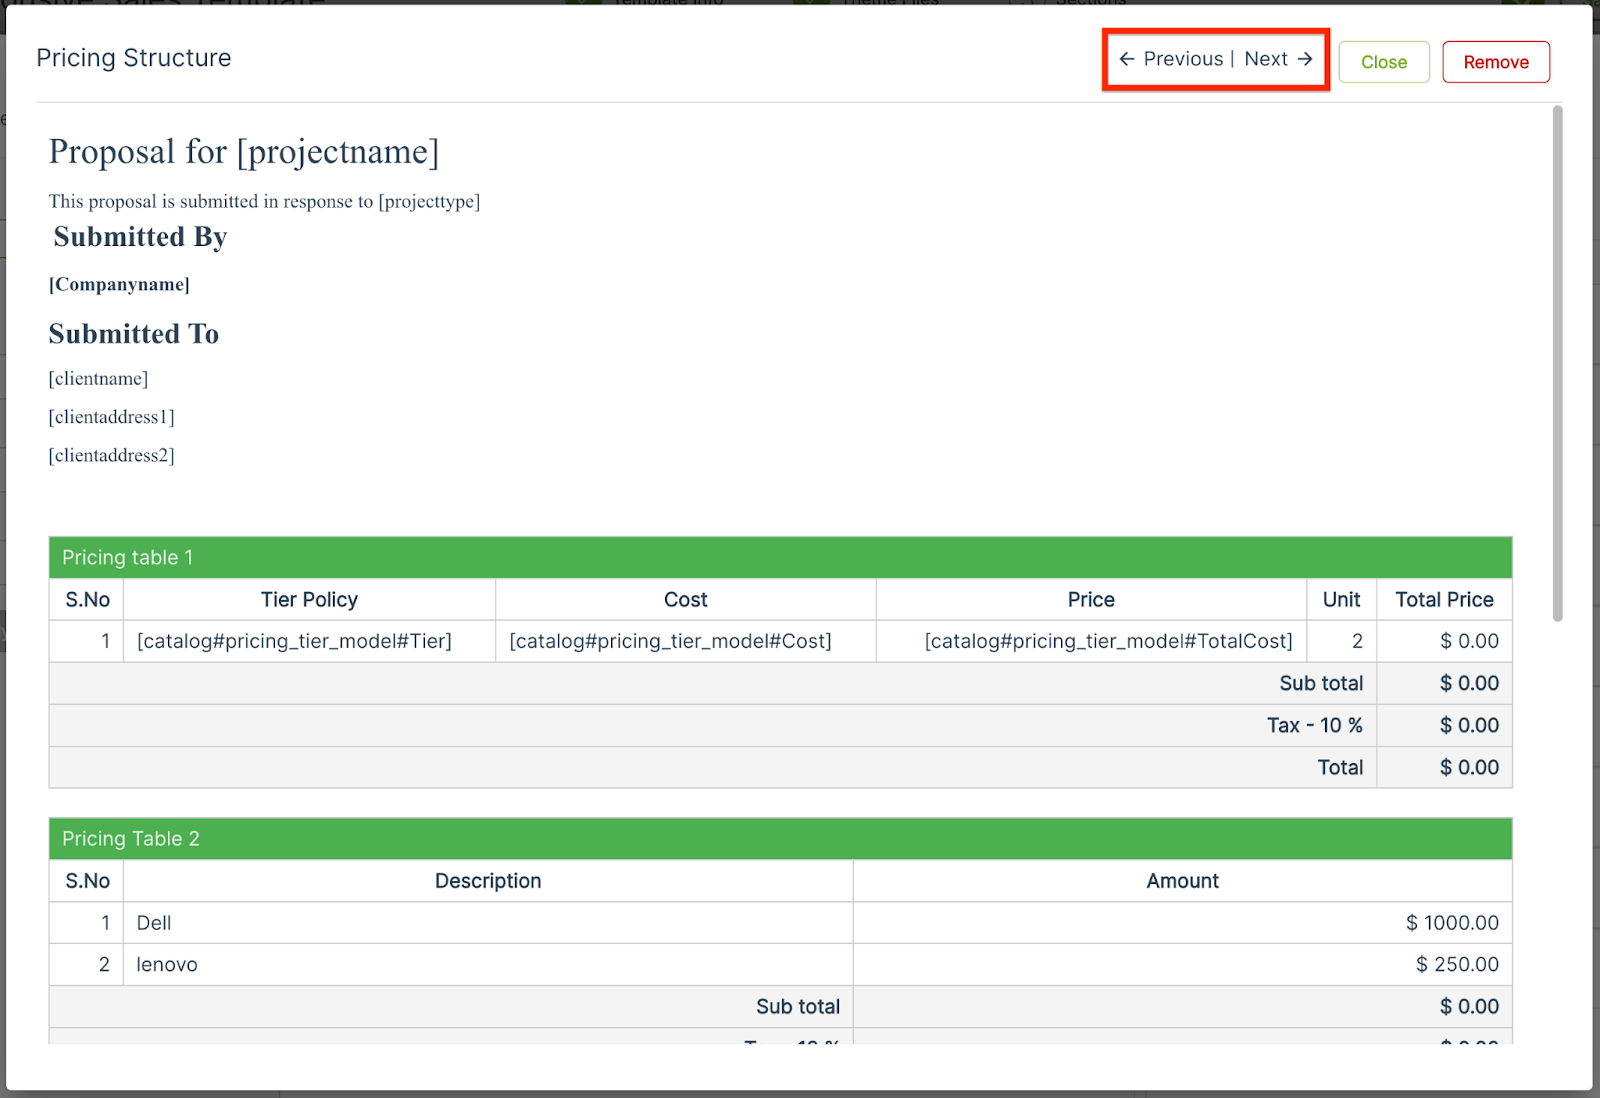Click the vertical scrollbar in the dialog
The width and height of the screenshot is (1600, 1098).
click(1557, 363)
